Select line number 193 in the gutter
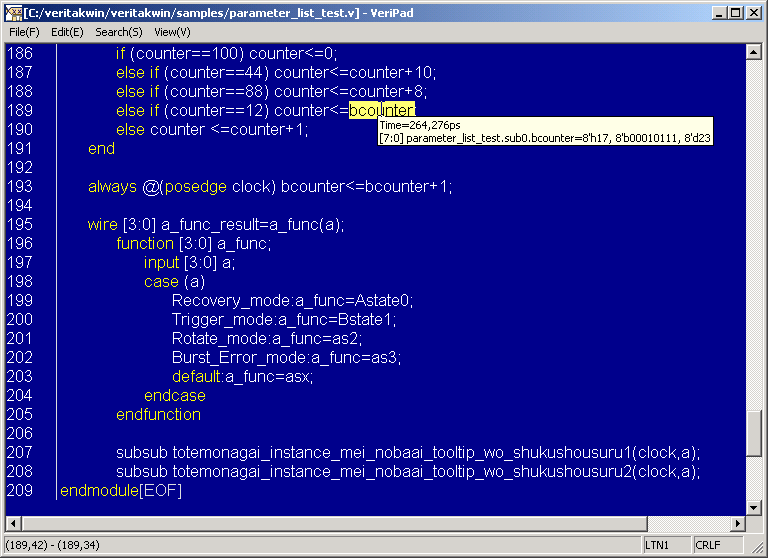768x558 pixels. pos(20,186)
